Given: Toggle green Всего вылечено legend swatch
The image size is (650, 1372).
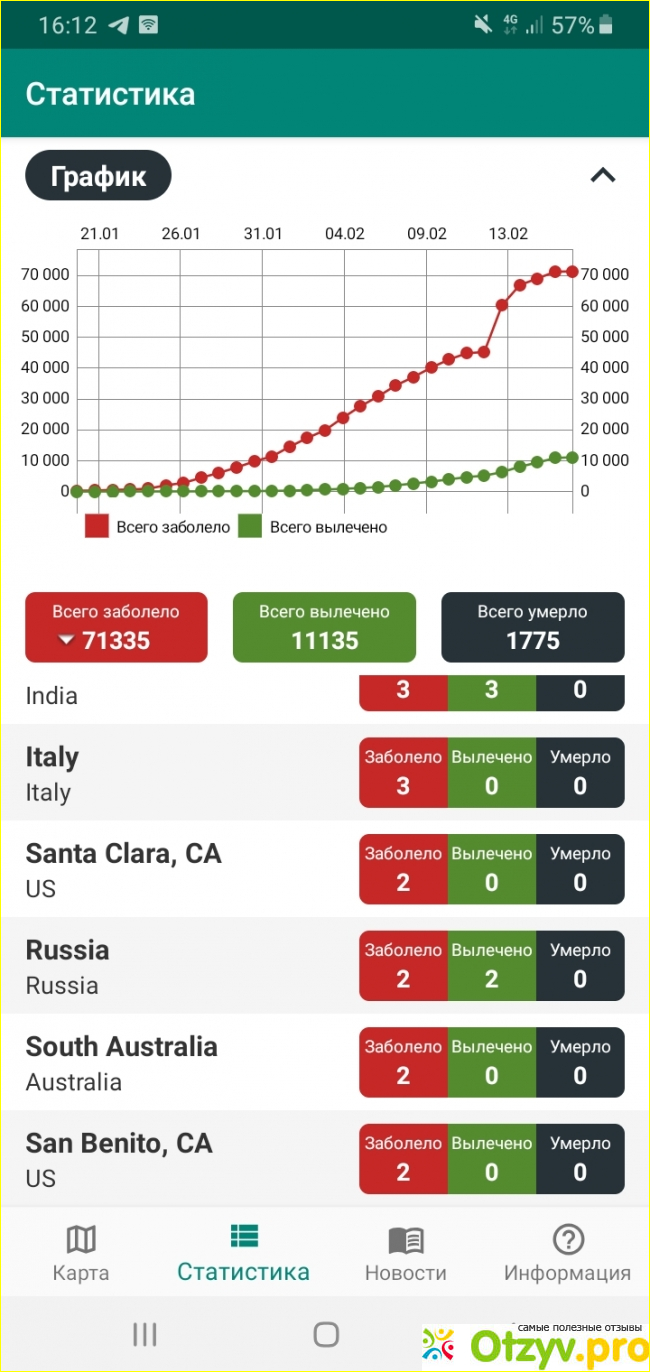Looking at the screenshot, I should click(x=250, y=527).
